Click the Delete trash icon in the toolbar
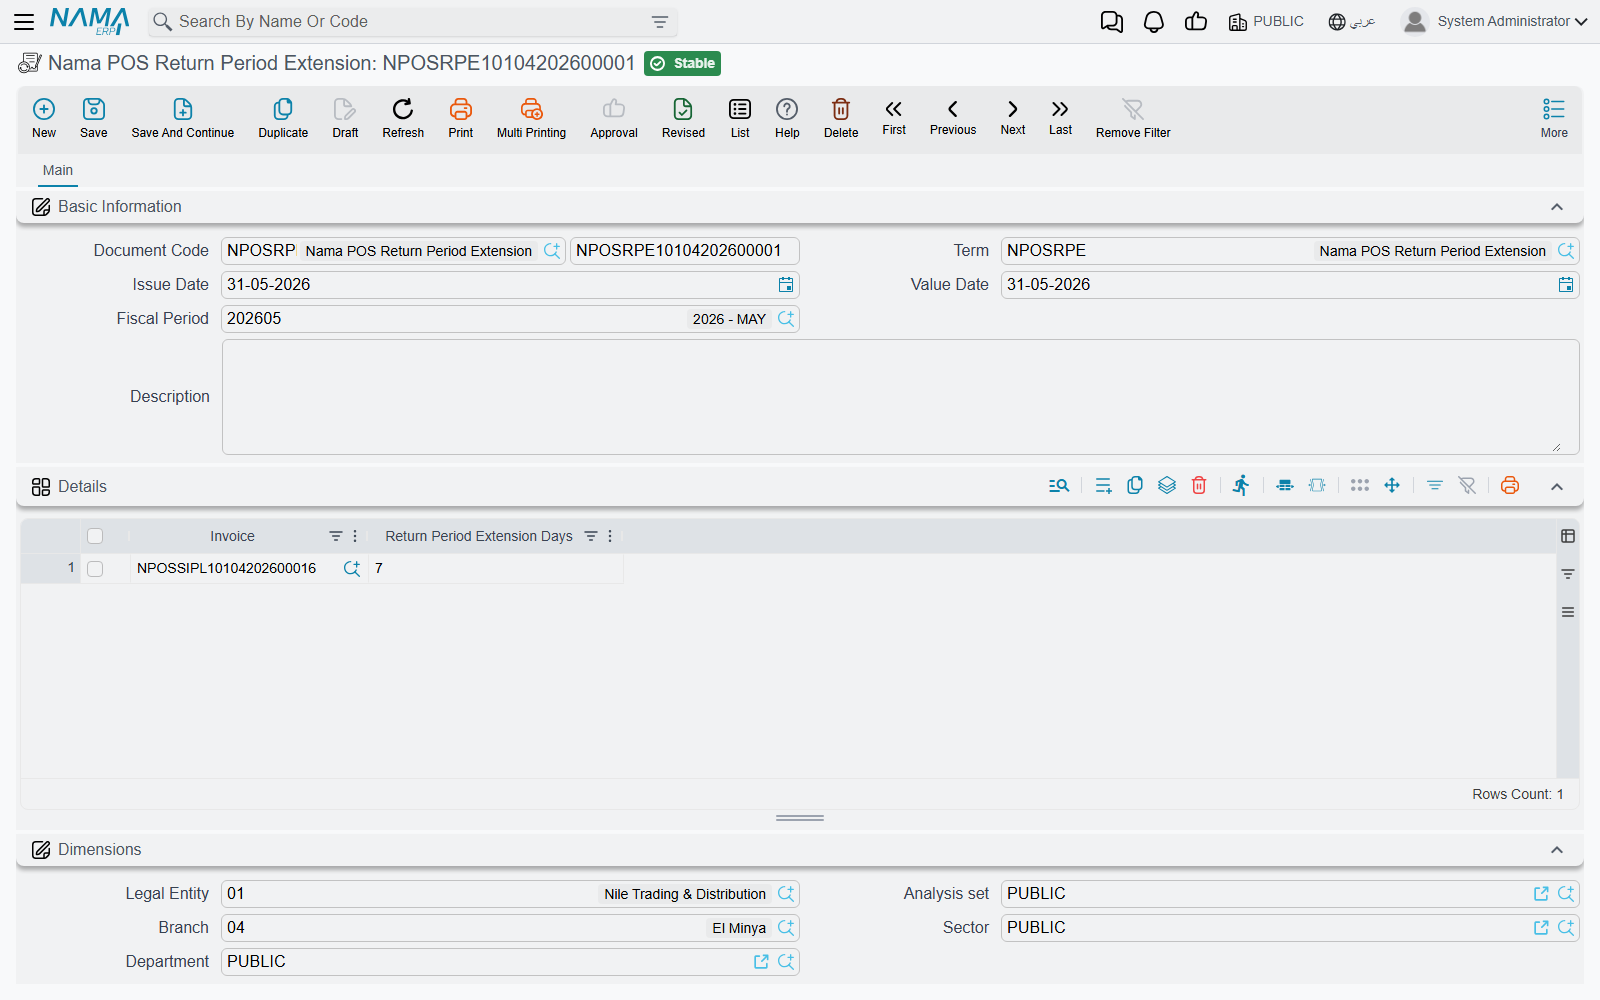Screen dimensions: 1600x1000 (841, 109)
